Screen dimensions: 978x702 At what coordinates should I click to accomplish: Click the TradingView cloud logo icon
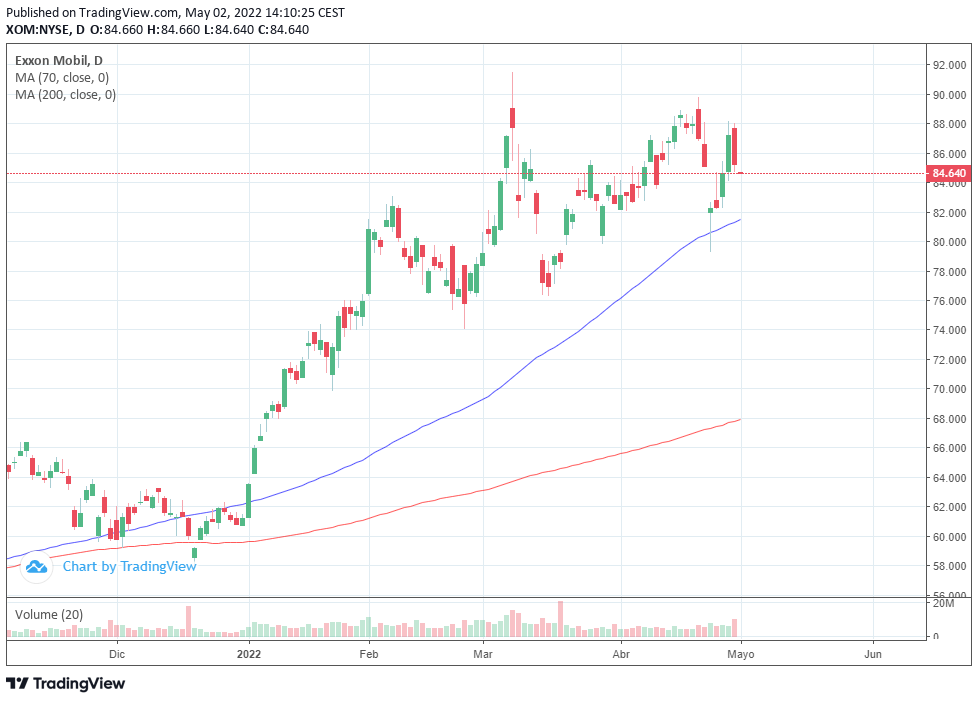[36, 567]
